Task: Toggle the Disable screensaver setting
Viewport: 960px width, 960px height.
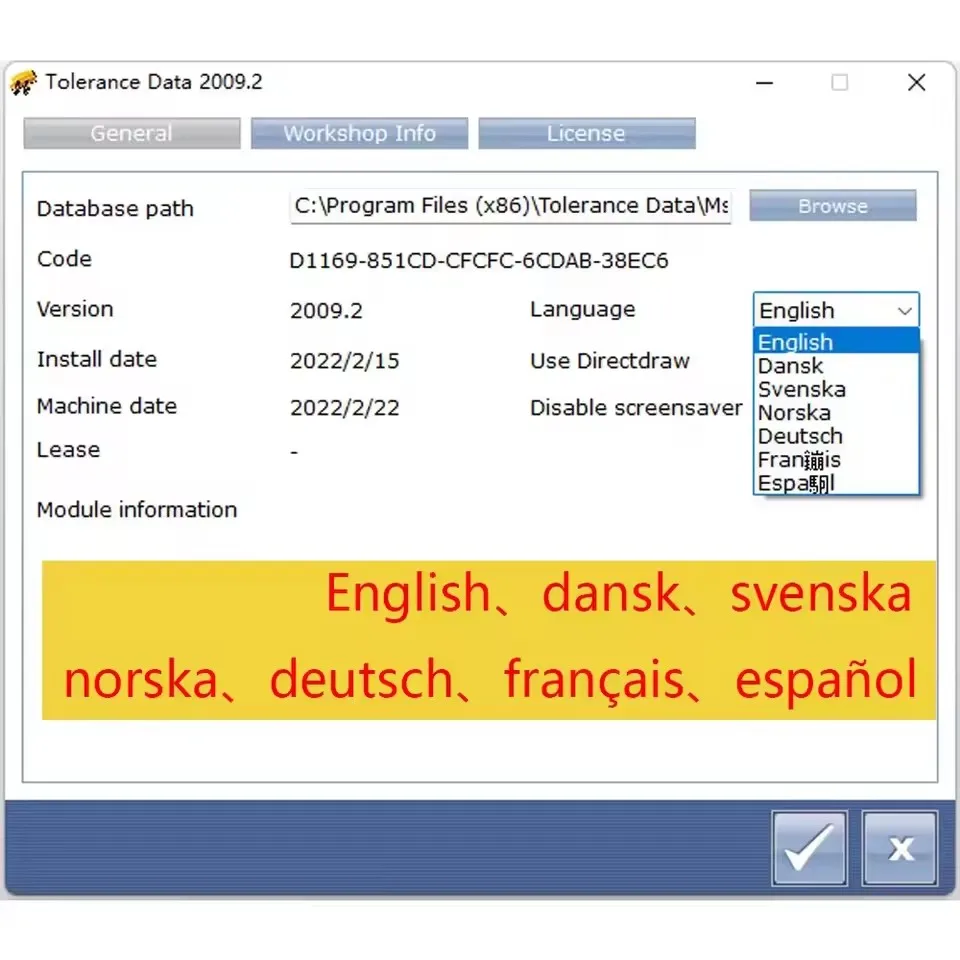Action: [x=634, y=407]
